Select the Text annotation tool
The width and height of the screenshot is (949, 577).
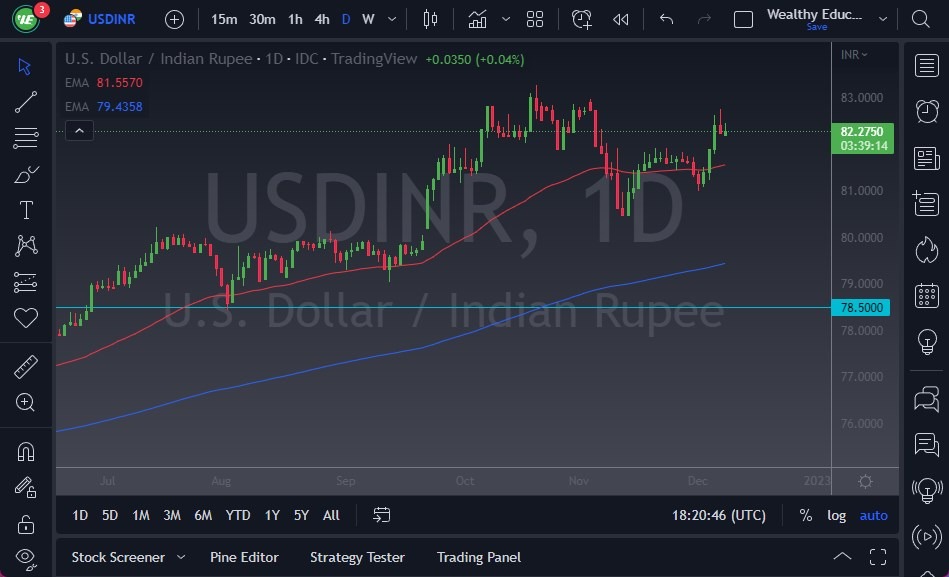pos(25,210)
